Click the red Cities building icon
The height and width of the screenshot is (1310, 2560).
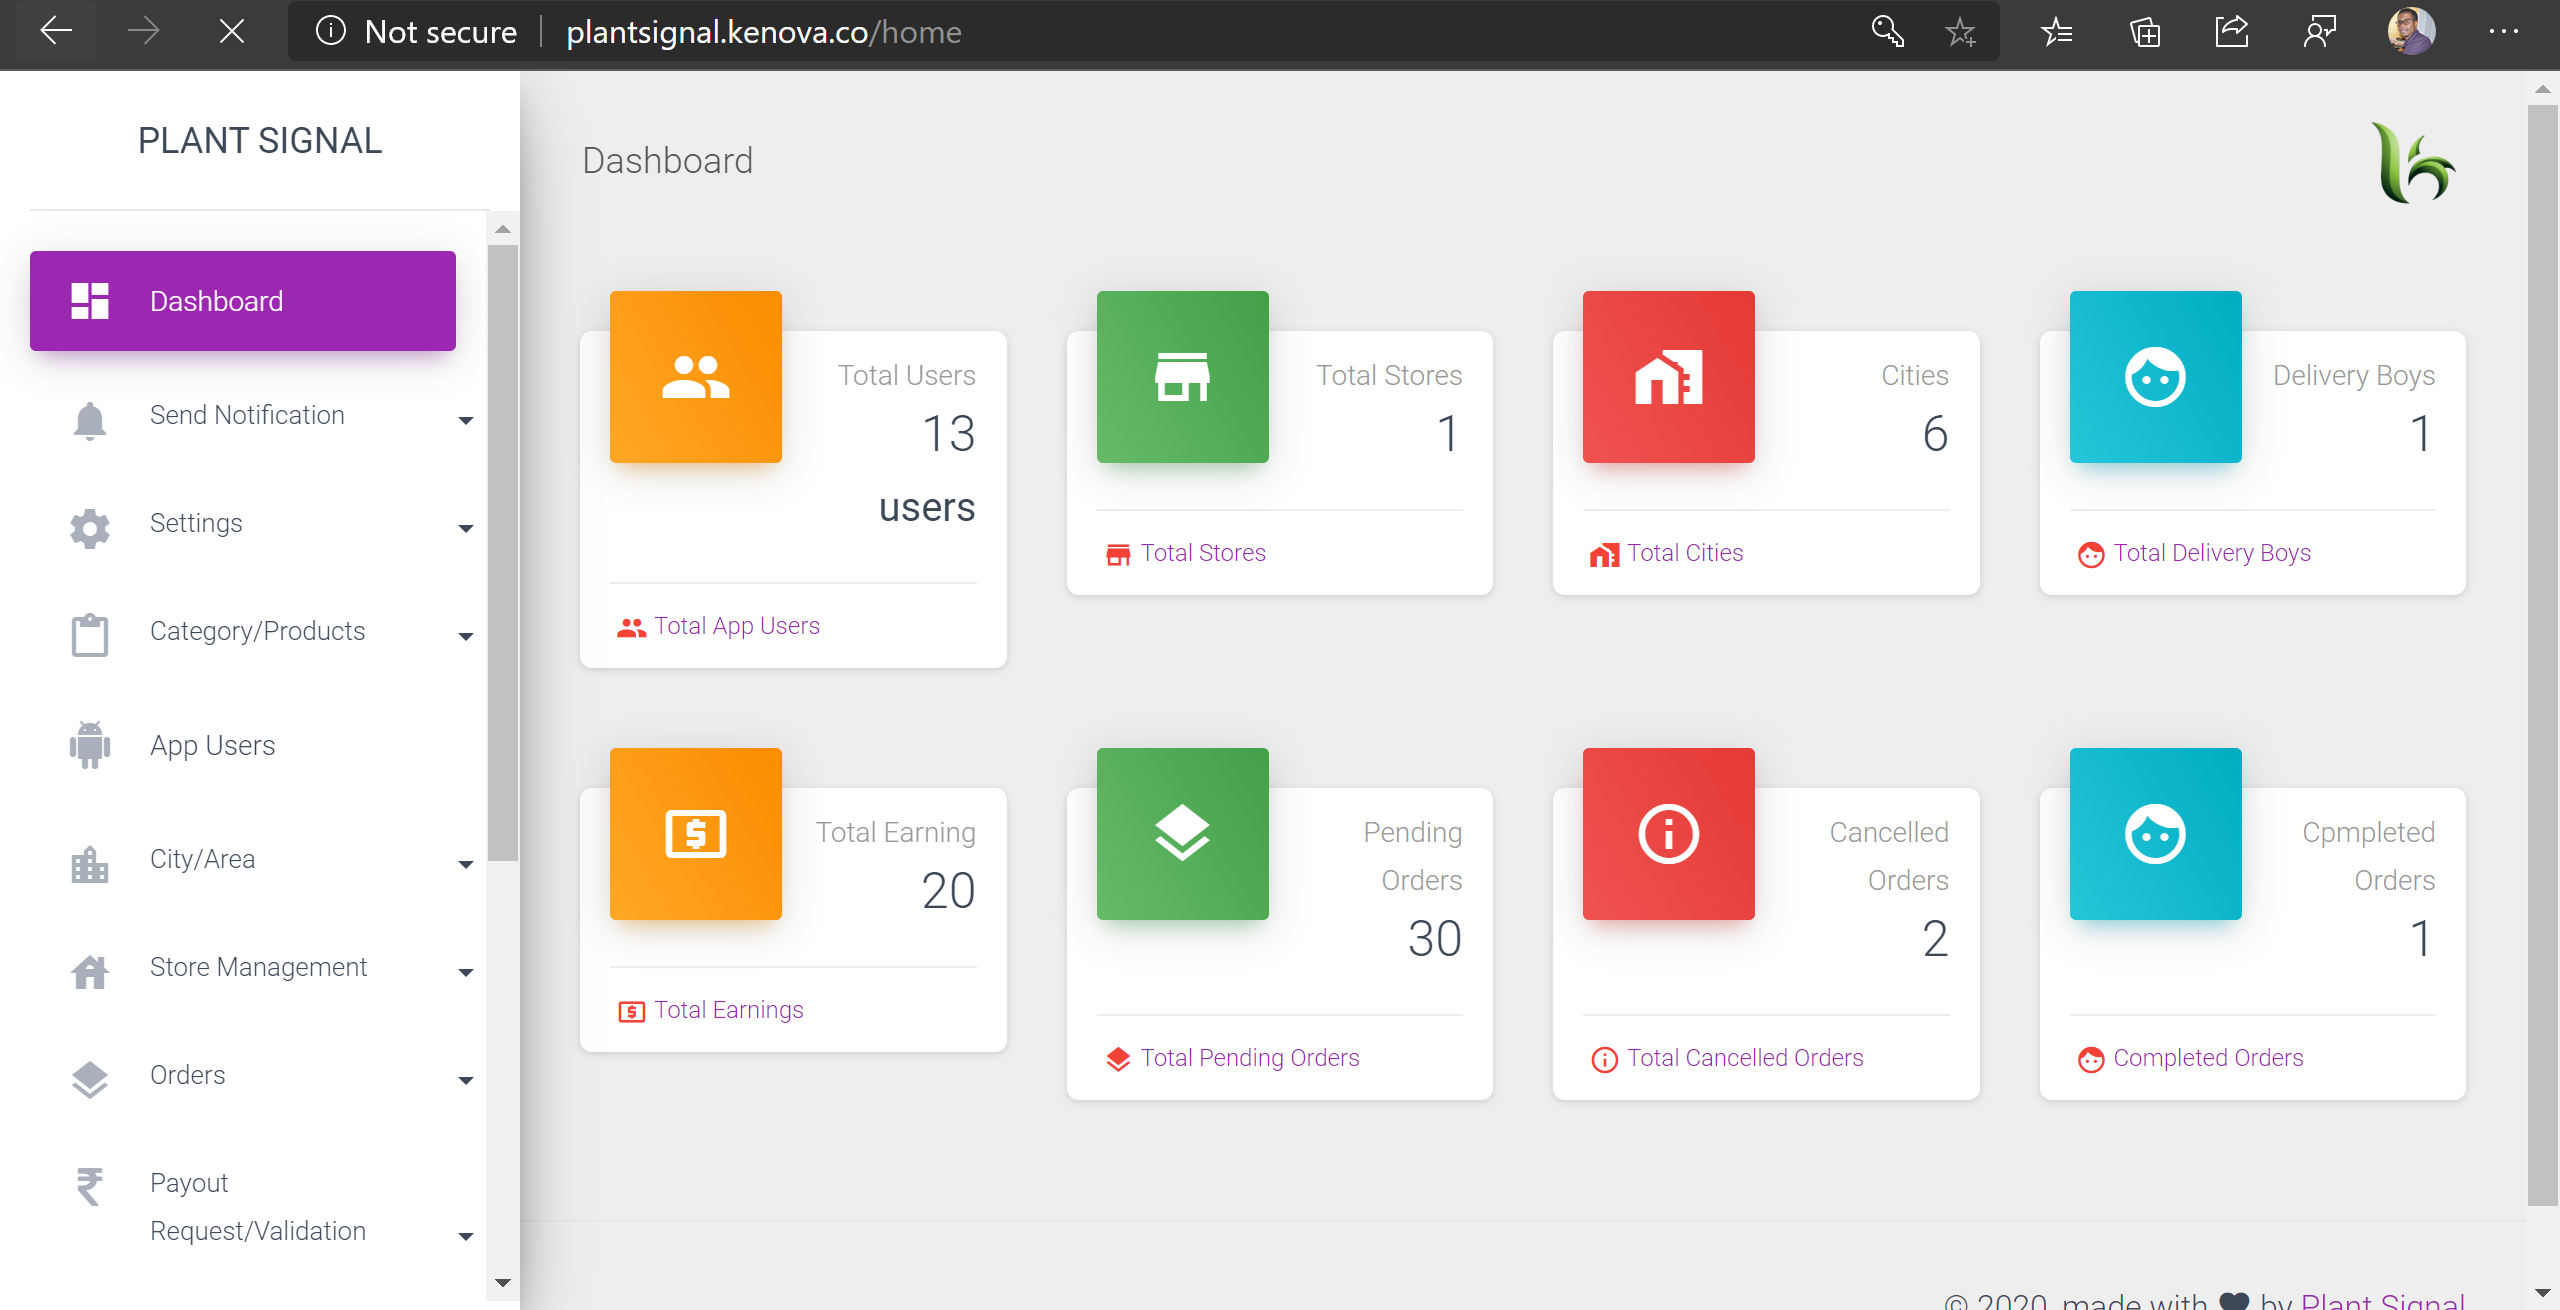click(x=1668, y=377)
